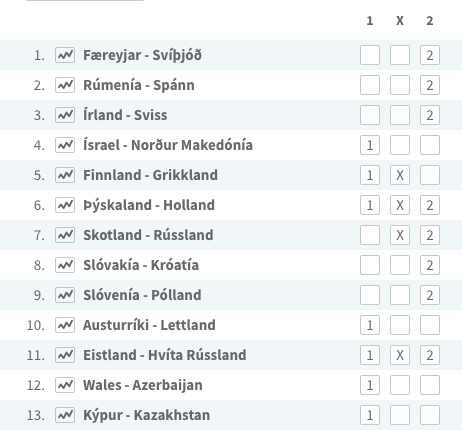The height and width of the screenshot is (439, 462).
Task: Check the X box for Ísrael - Norður Makedónía
Action: [x=400, y=145]
